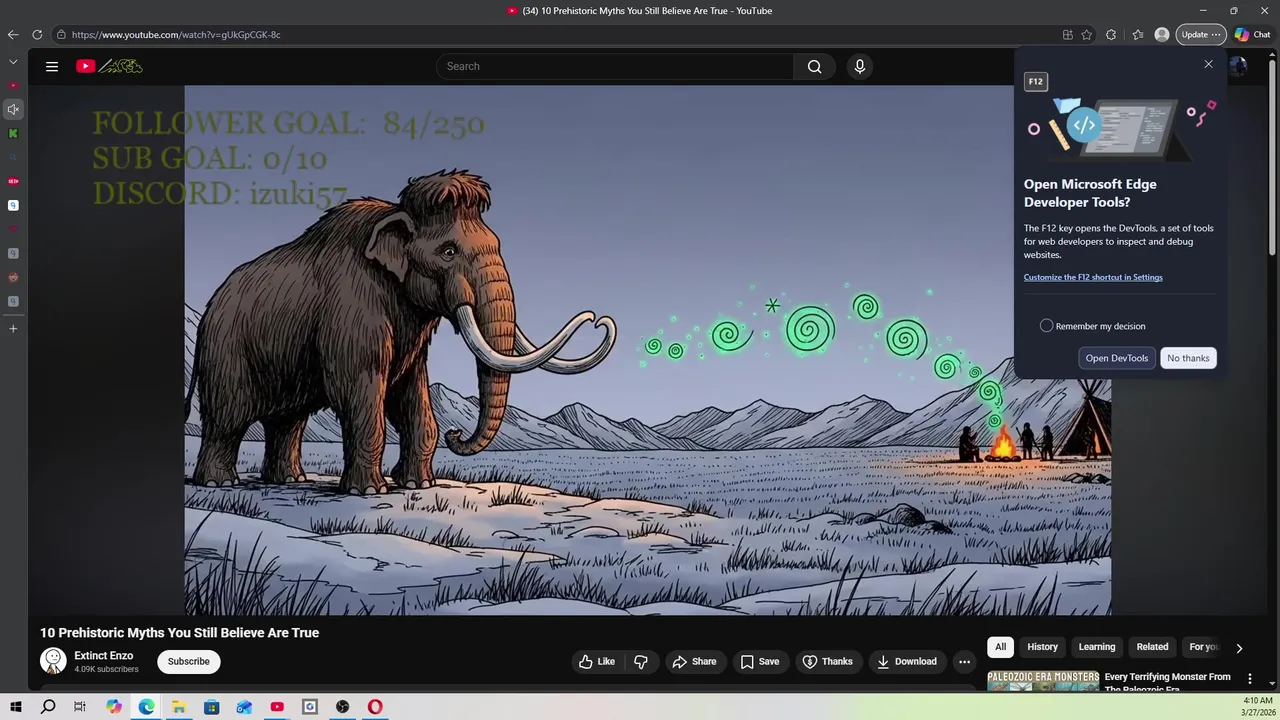
Task: Select the Learning filter chip
Action: pos(1097,647)
